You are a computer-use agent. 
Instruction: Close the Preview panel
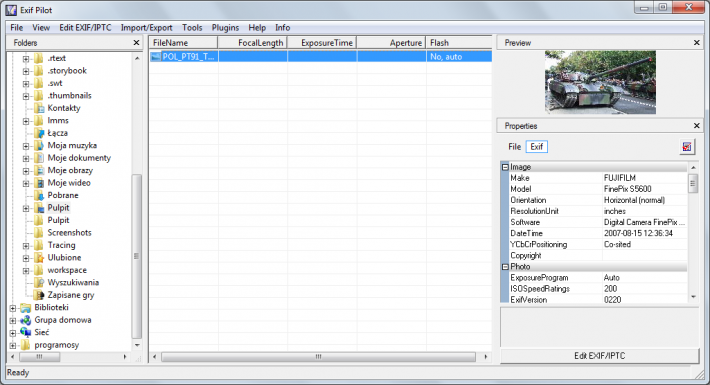tap(697, 43)
